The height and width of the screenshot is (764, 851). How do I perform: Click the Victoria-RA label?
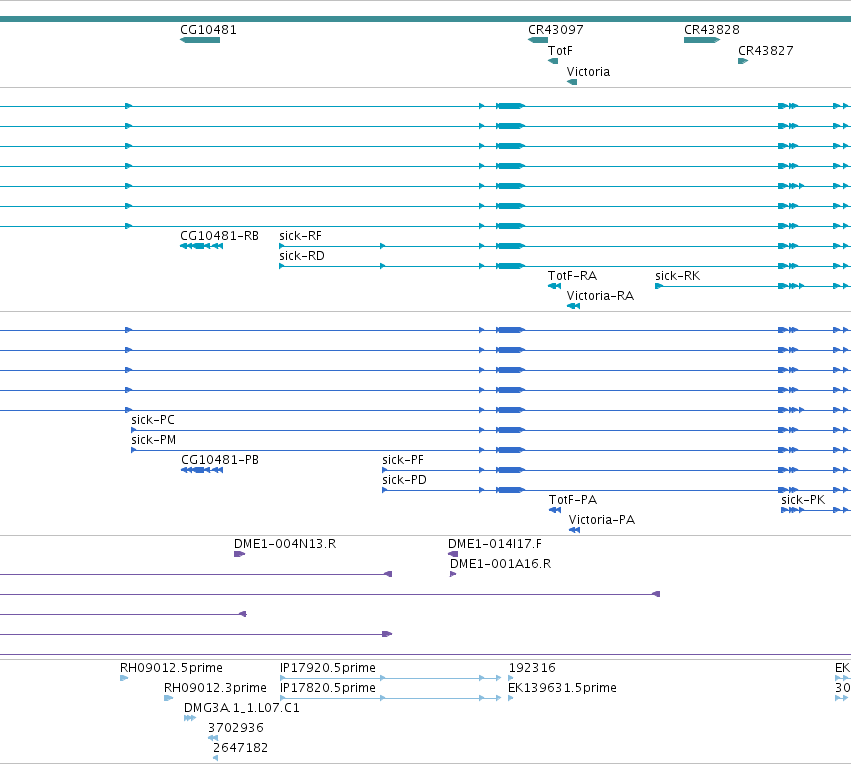coord(600,296)
